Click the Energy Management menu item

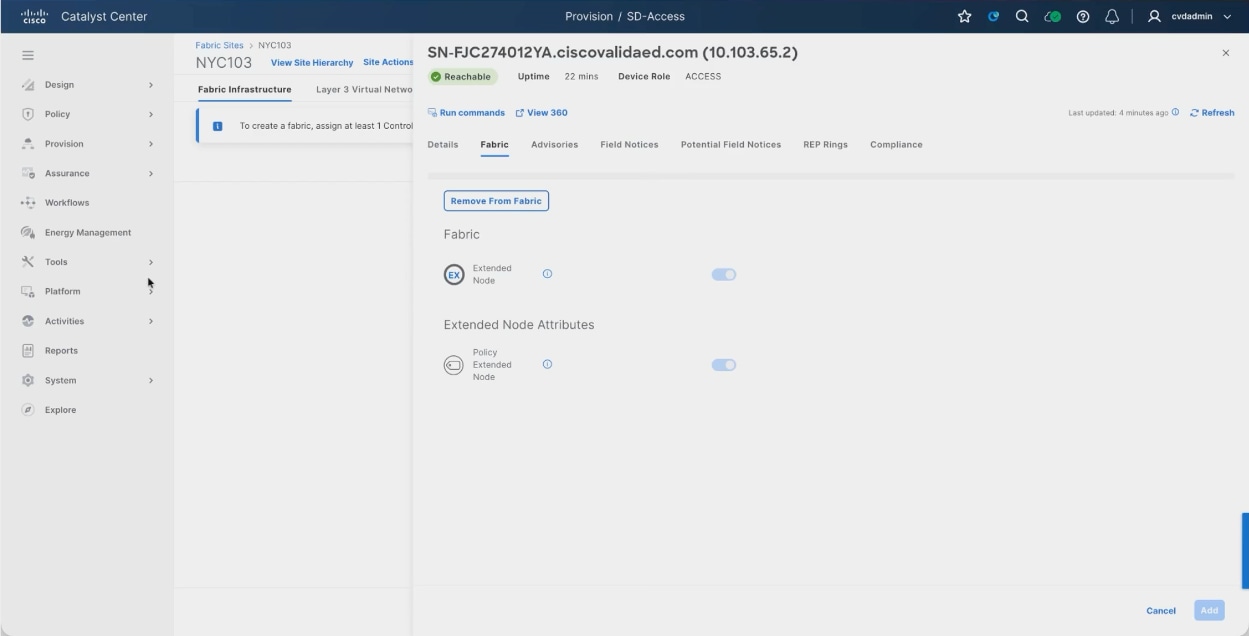[x=88, y=233]
